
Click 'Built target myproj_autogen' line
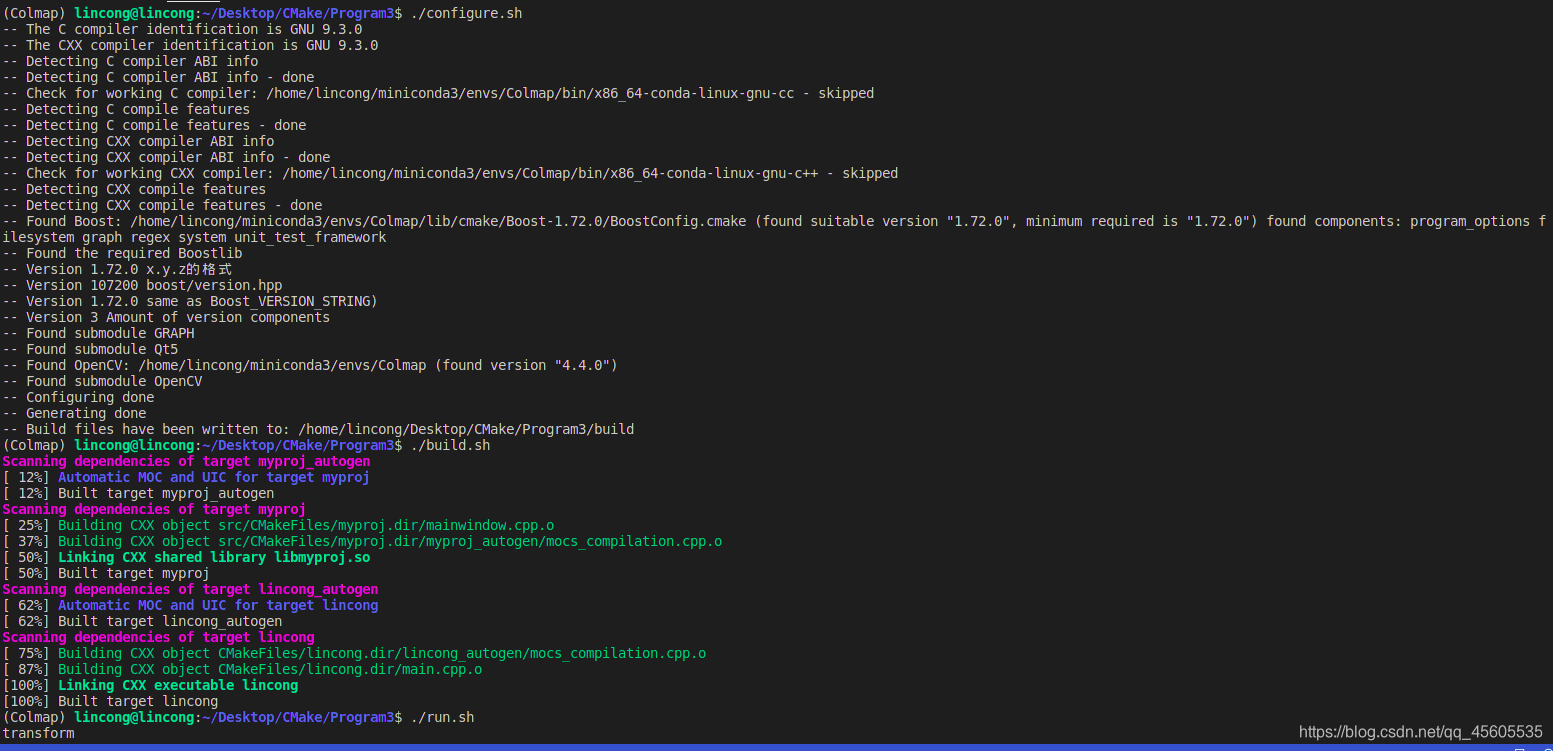click(x=138, y=493)
